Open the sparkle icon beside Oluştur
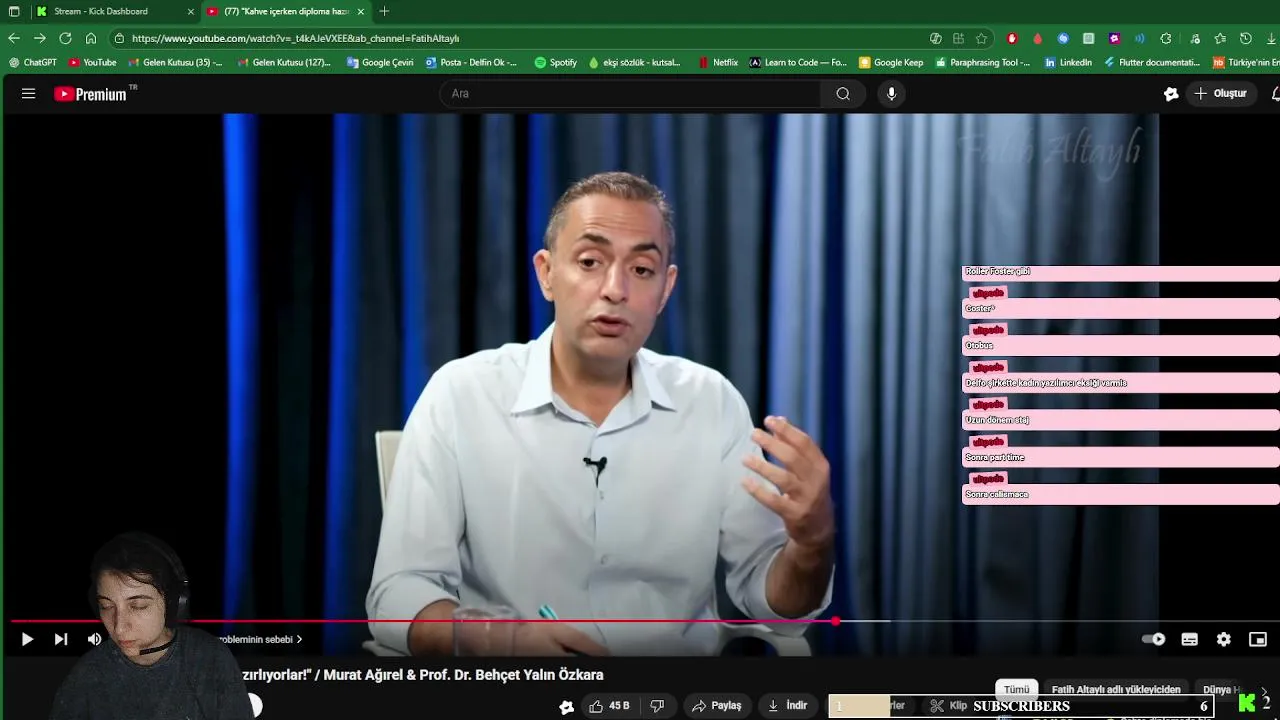Image resolution: width=1280 pixels, height=720 pixels. coord(1171,94)
